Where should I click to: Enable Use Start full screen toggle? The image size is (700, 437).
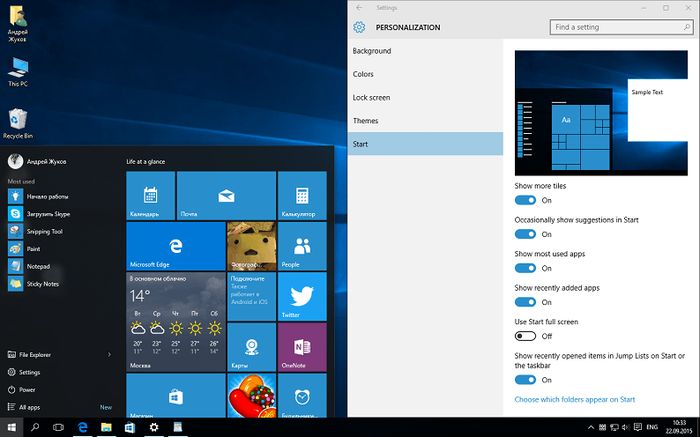coord(525,336)
